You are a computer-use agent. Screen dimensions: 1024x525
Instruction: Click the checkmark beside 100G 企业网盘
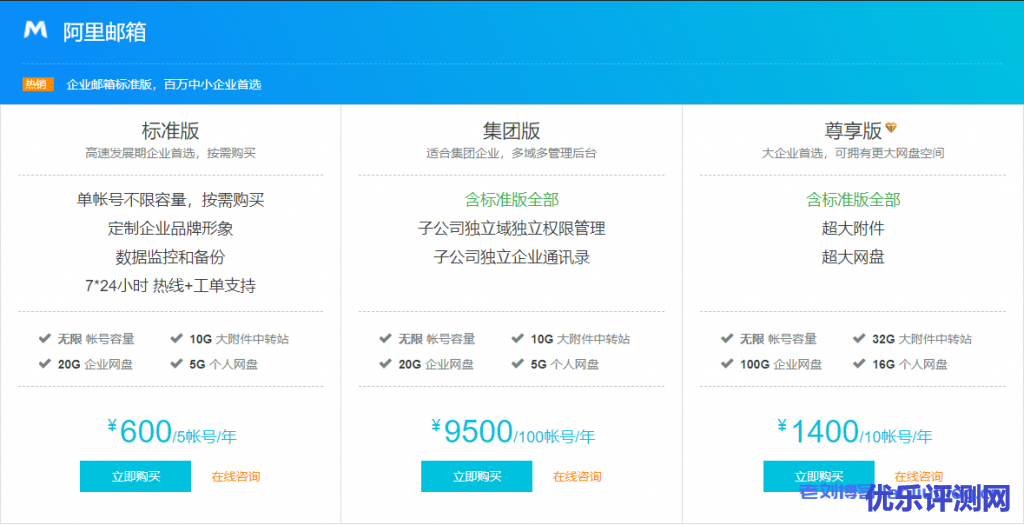click(x=727, y=364)
